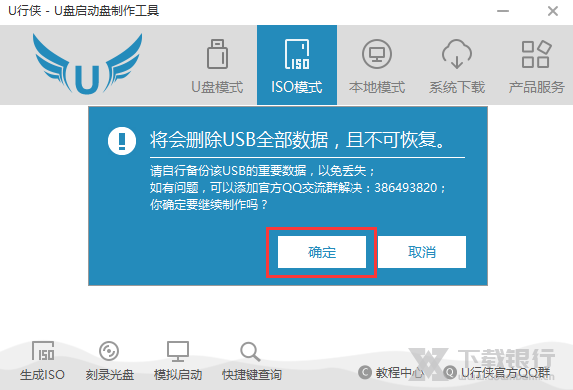Screen dimensions: 573x390
Task: Confirm with the 确定 button
Action: point(322,252)
